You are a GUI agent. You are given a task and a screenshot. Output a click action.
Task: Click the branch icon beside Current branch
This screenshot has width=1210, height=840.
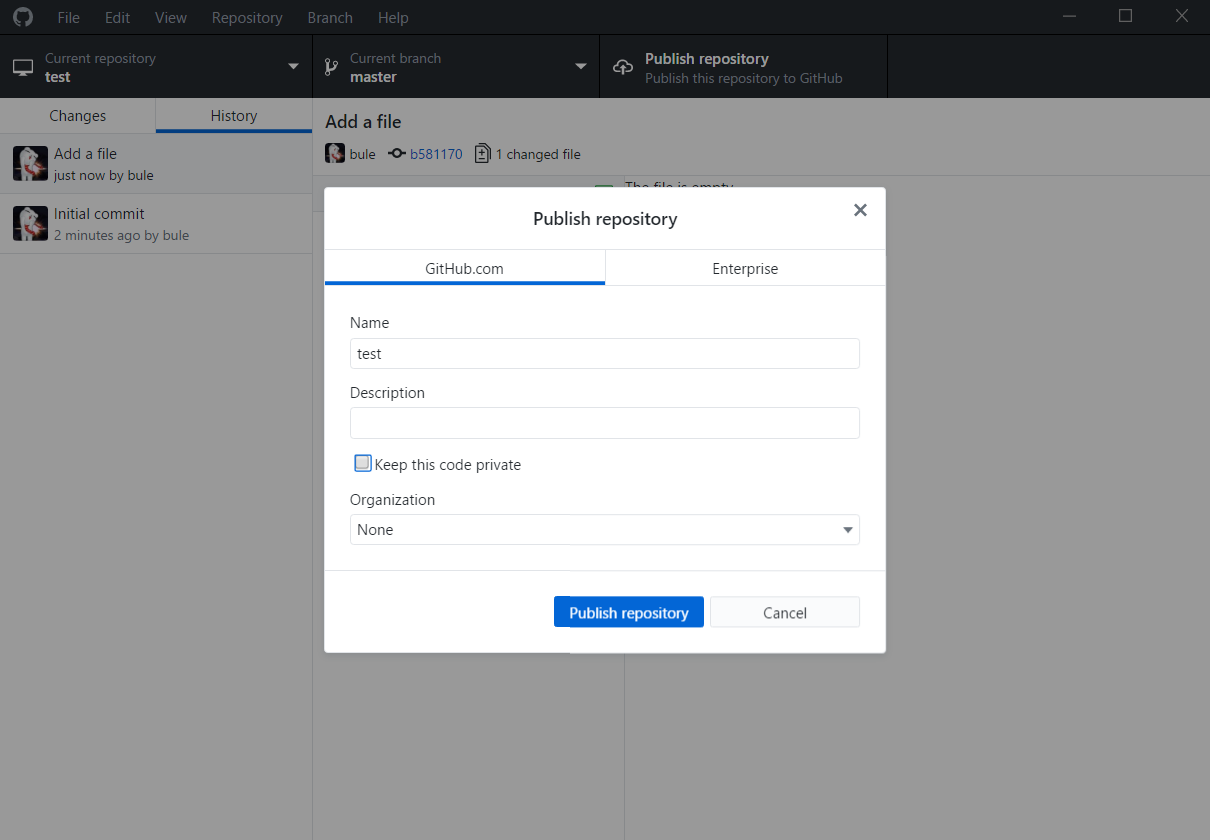pyautogui.click(x=331, y=67)
